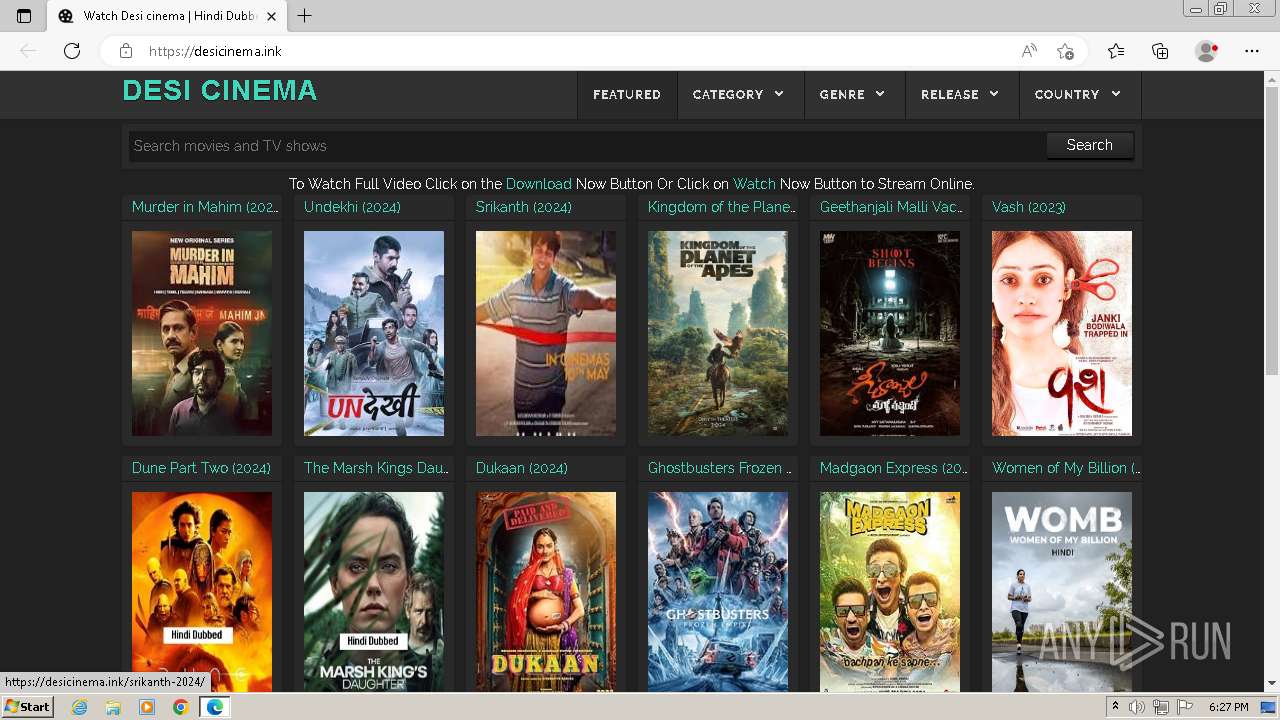1280x720 pixels.
Task: Open Edge Settings and more menu
Action: (x=1252, y=51)
